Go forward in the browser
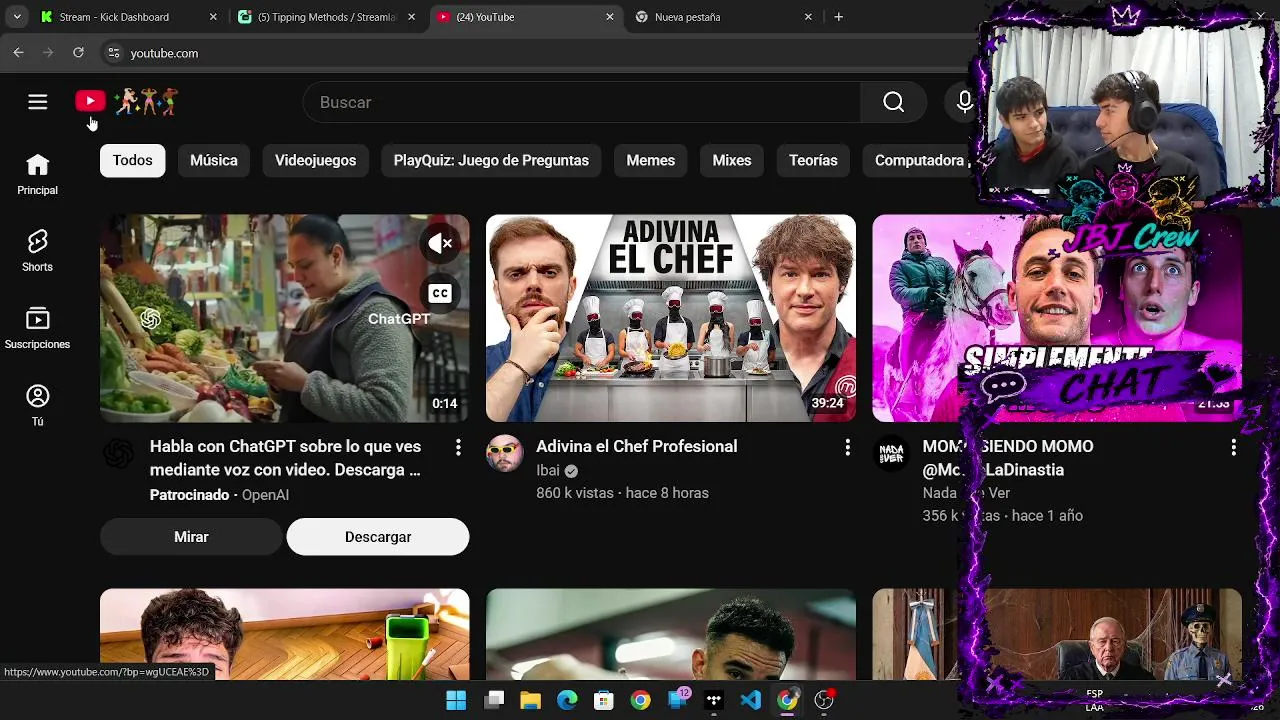1280x720 pixels. click(48, 53)
